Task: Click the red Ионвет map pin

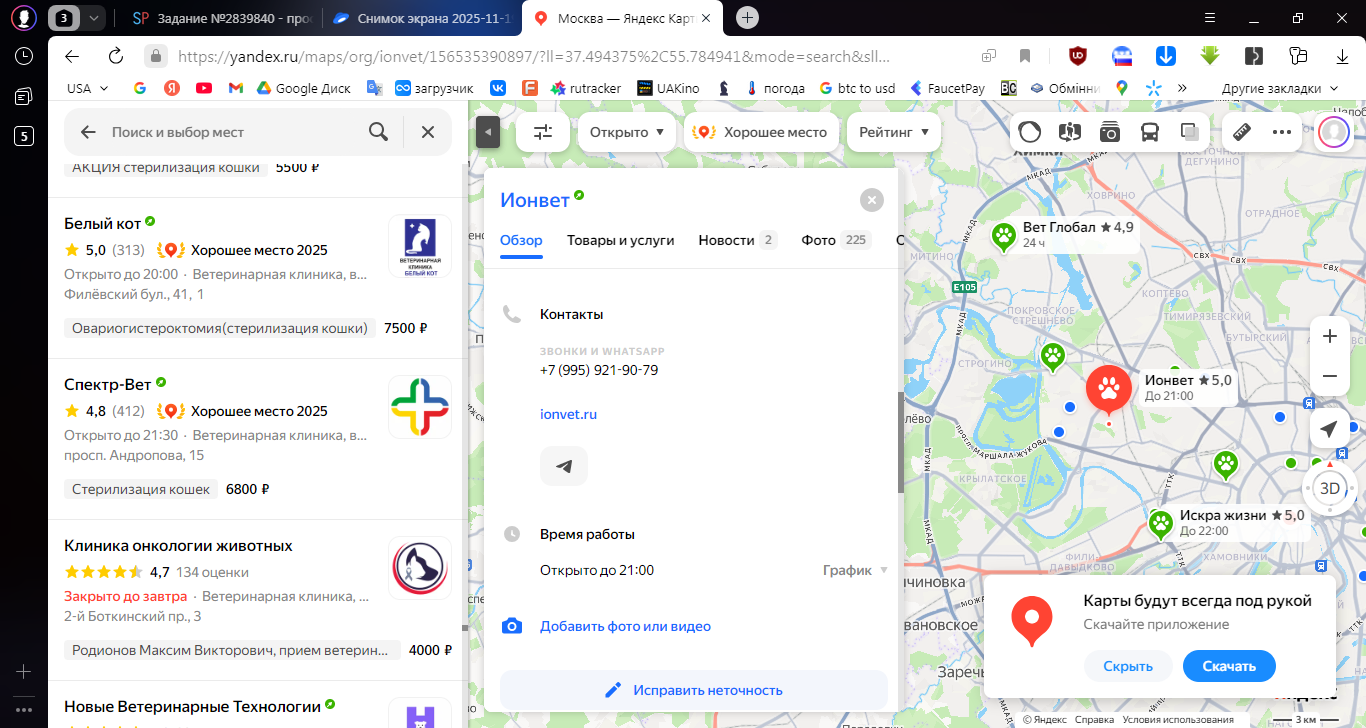Action: pos(1108,390)
